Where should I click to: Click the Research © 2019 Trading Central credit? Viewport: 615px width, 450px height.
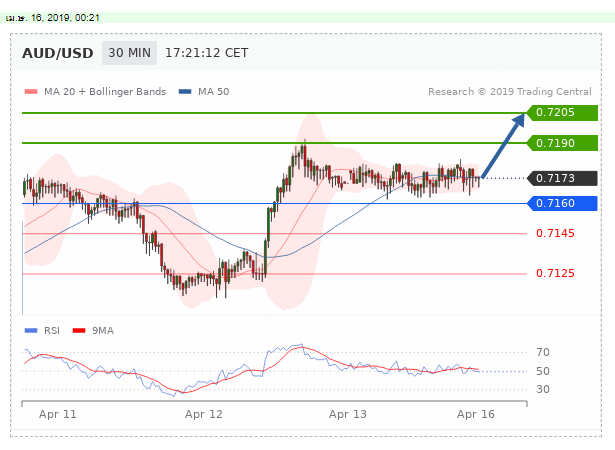509,92
